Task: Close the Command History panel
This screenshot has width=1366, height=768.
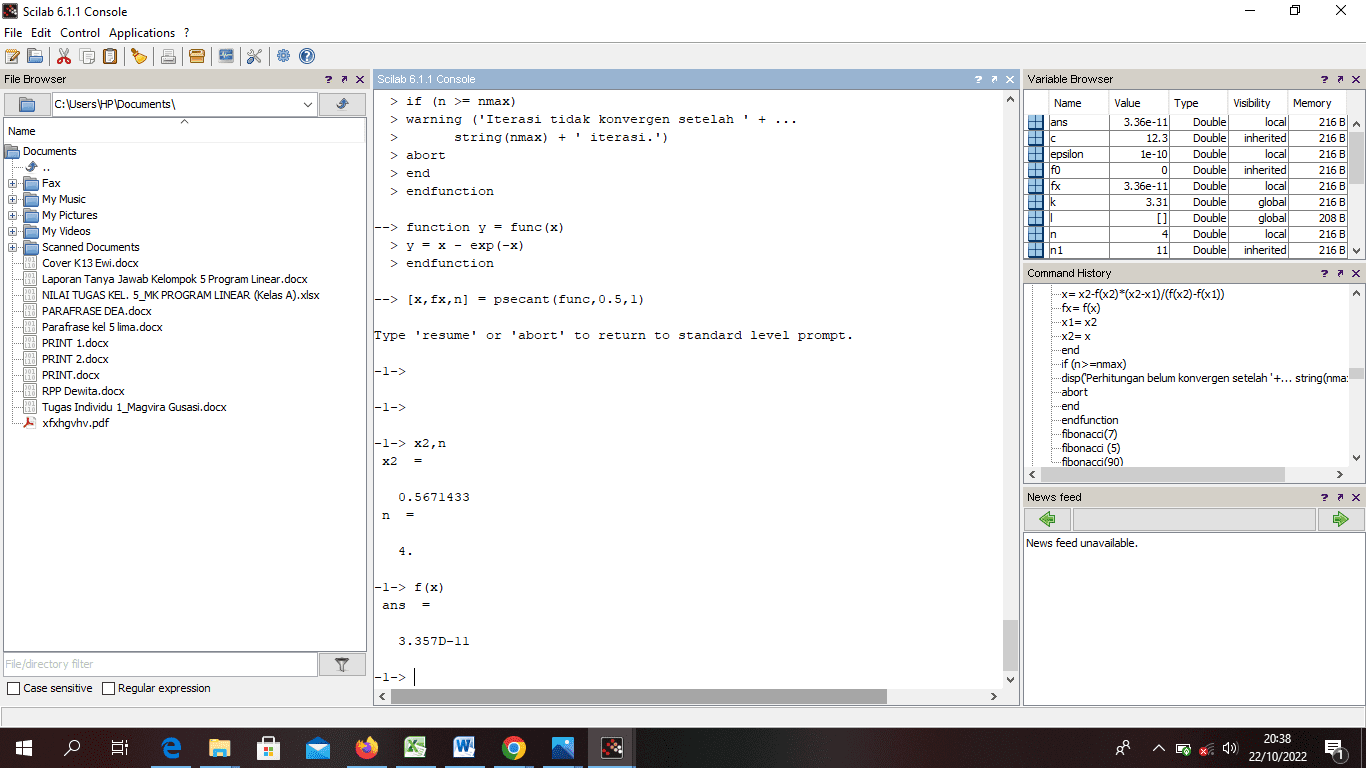Action: coord(1356,273)
